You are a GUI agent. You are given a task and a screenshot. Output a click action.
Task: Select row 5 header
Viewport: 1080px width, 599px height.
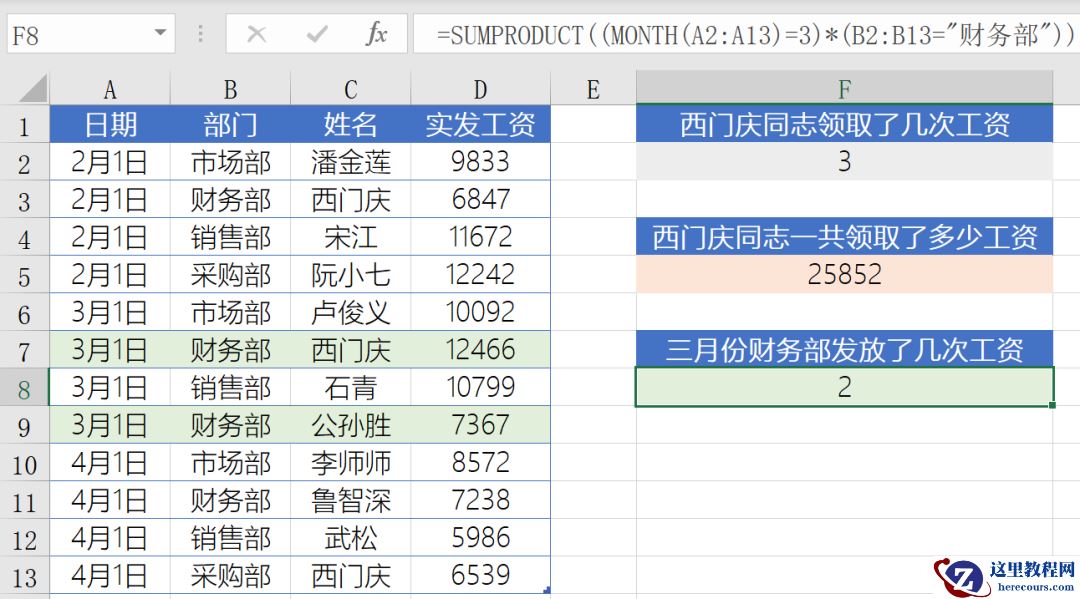24,276
